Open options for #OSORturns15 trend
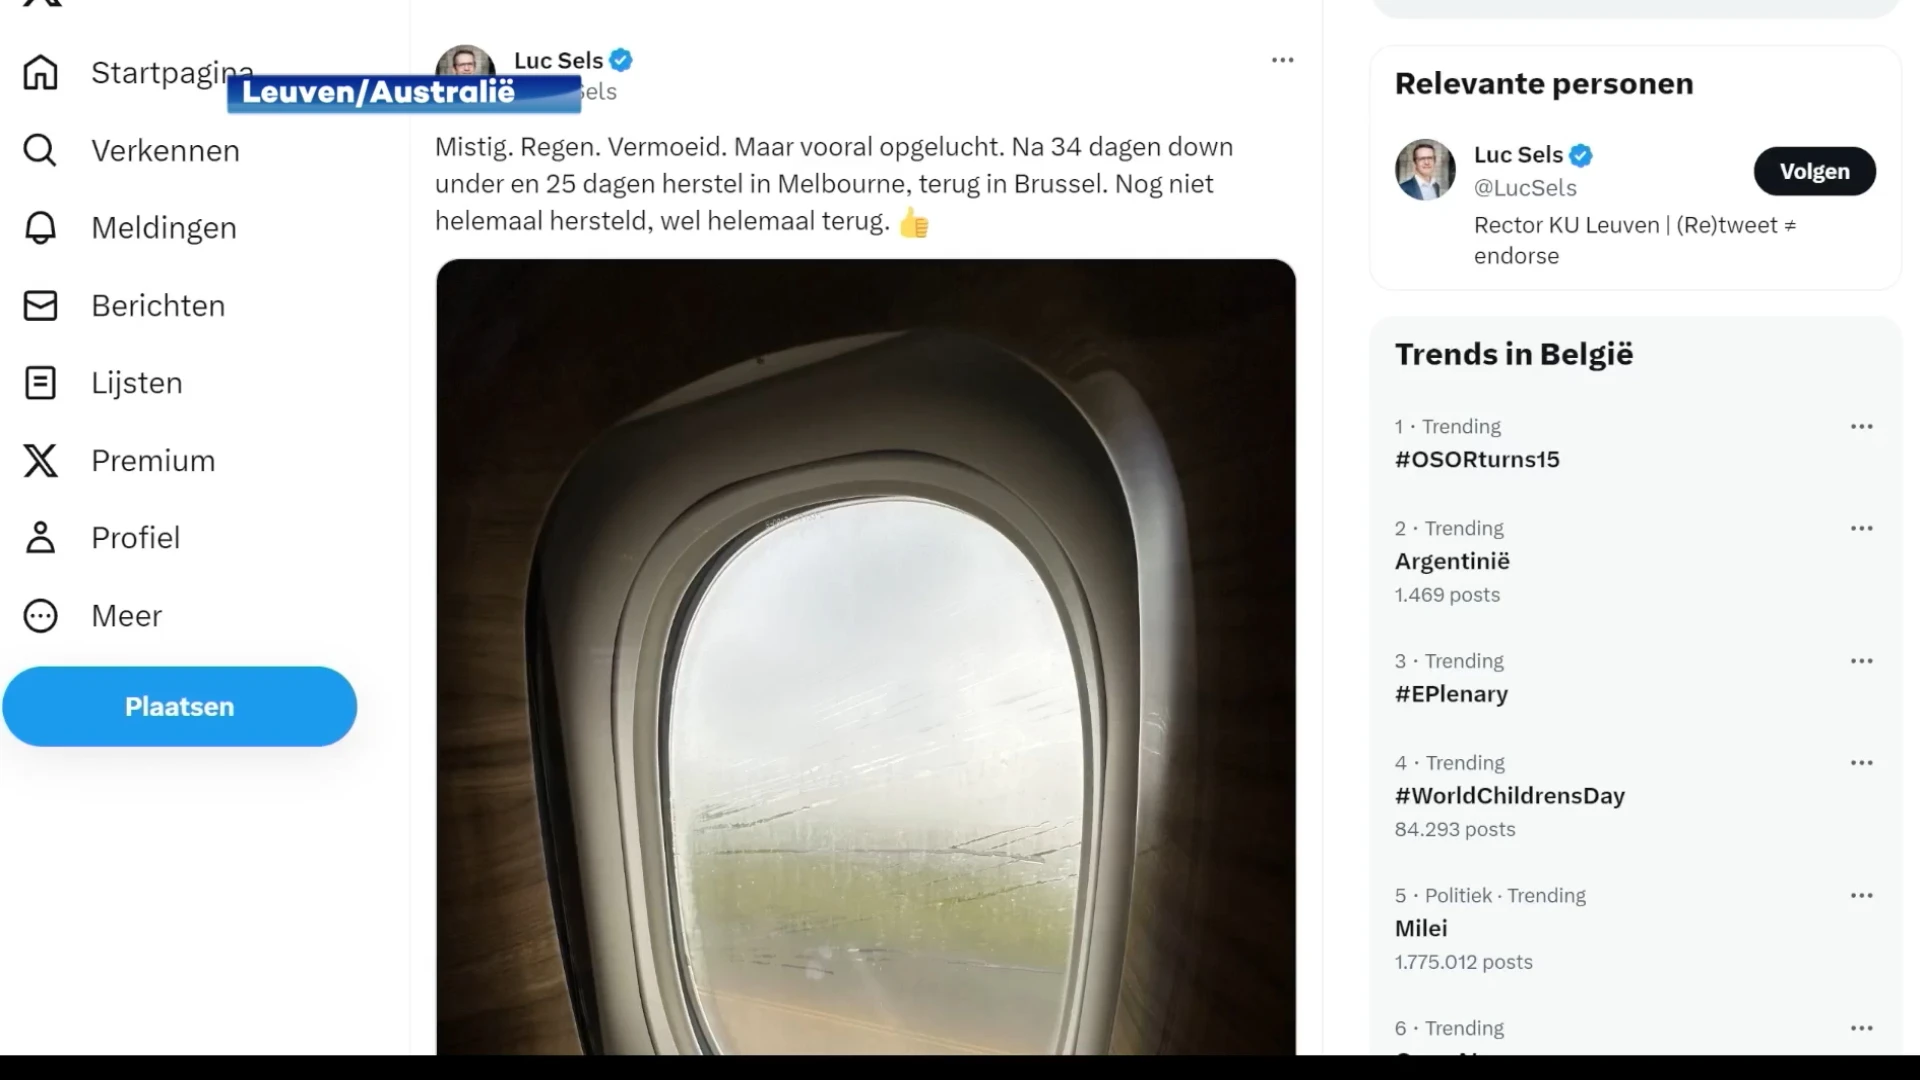Viewport: 1920px width, 1080px height. [x=1861, y=427]
